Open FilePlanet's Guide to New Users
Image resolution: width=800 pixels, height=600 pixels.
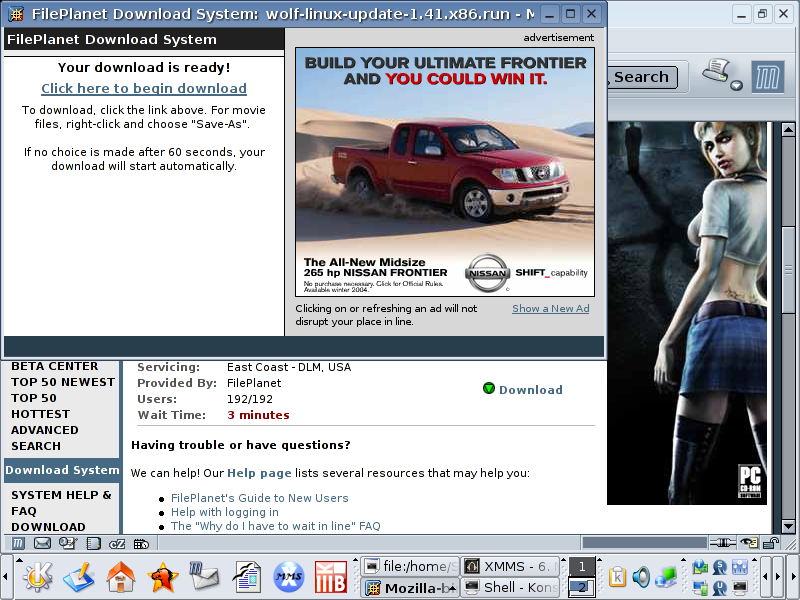click(259, 498)
